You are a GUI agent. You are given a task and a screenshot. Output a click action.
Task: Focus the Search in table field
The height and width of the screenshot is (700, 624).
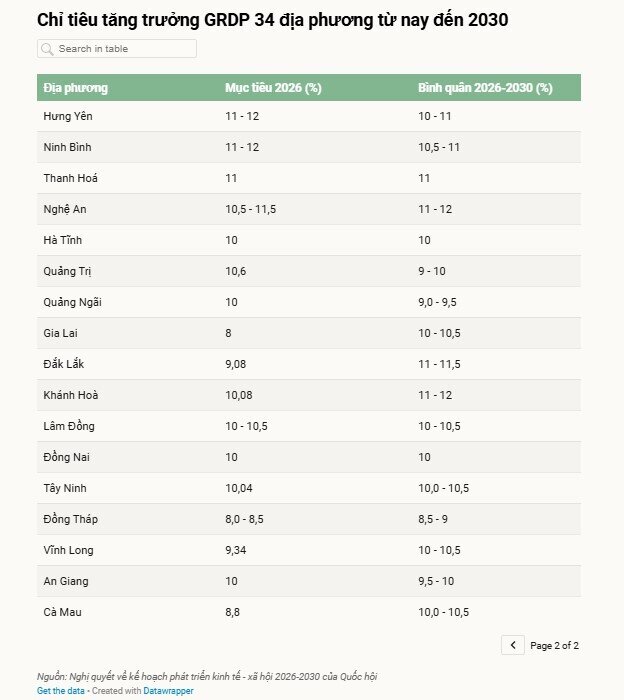(x=124, y=49)
